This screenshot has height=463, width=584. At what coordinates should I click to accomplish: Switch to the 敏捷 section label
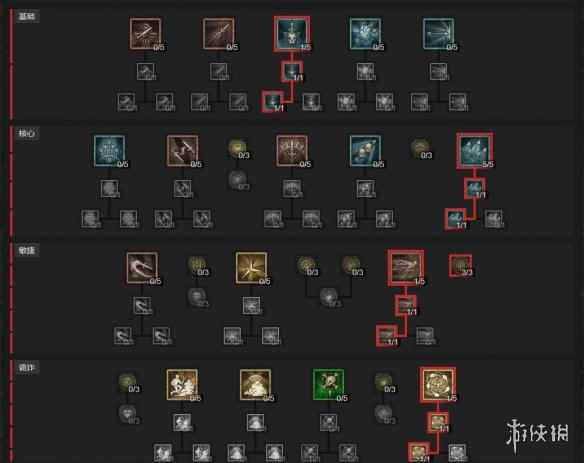(x=27, y=250)
